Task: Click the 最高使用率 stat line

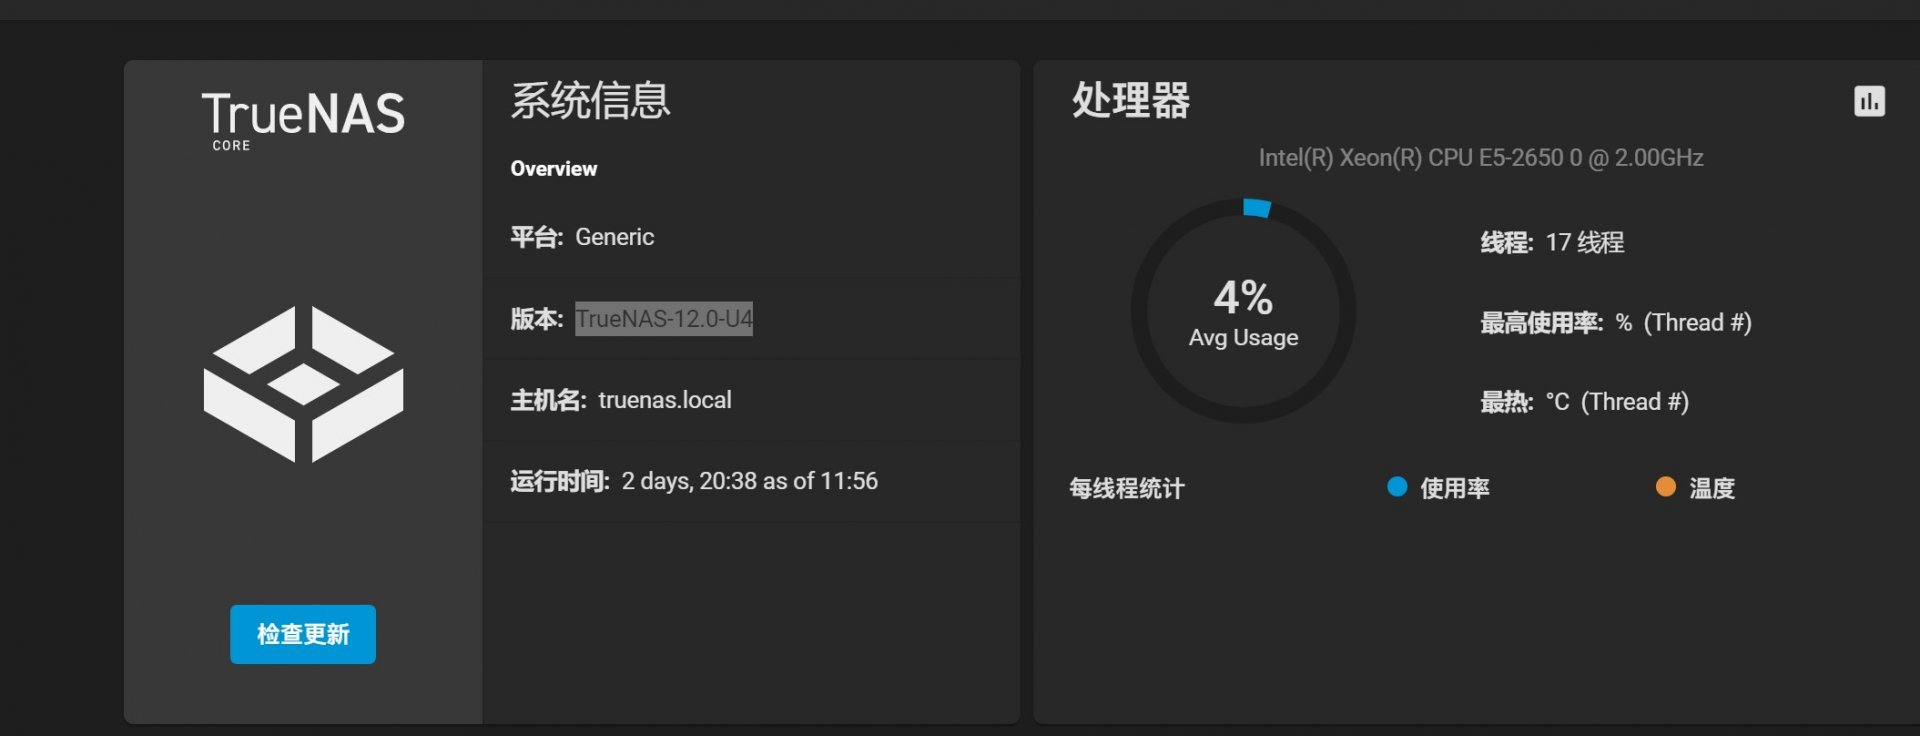Action: pyautogui.click(x=1616, y=322)
